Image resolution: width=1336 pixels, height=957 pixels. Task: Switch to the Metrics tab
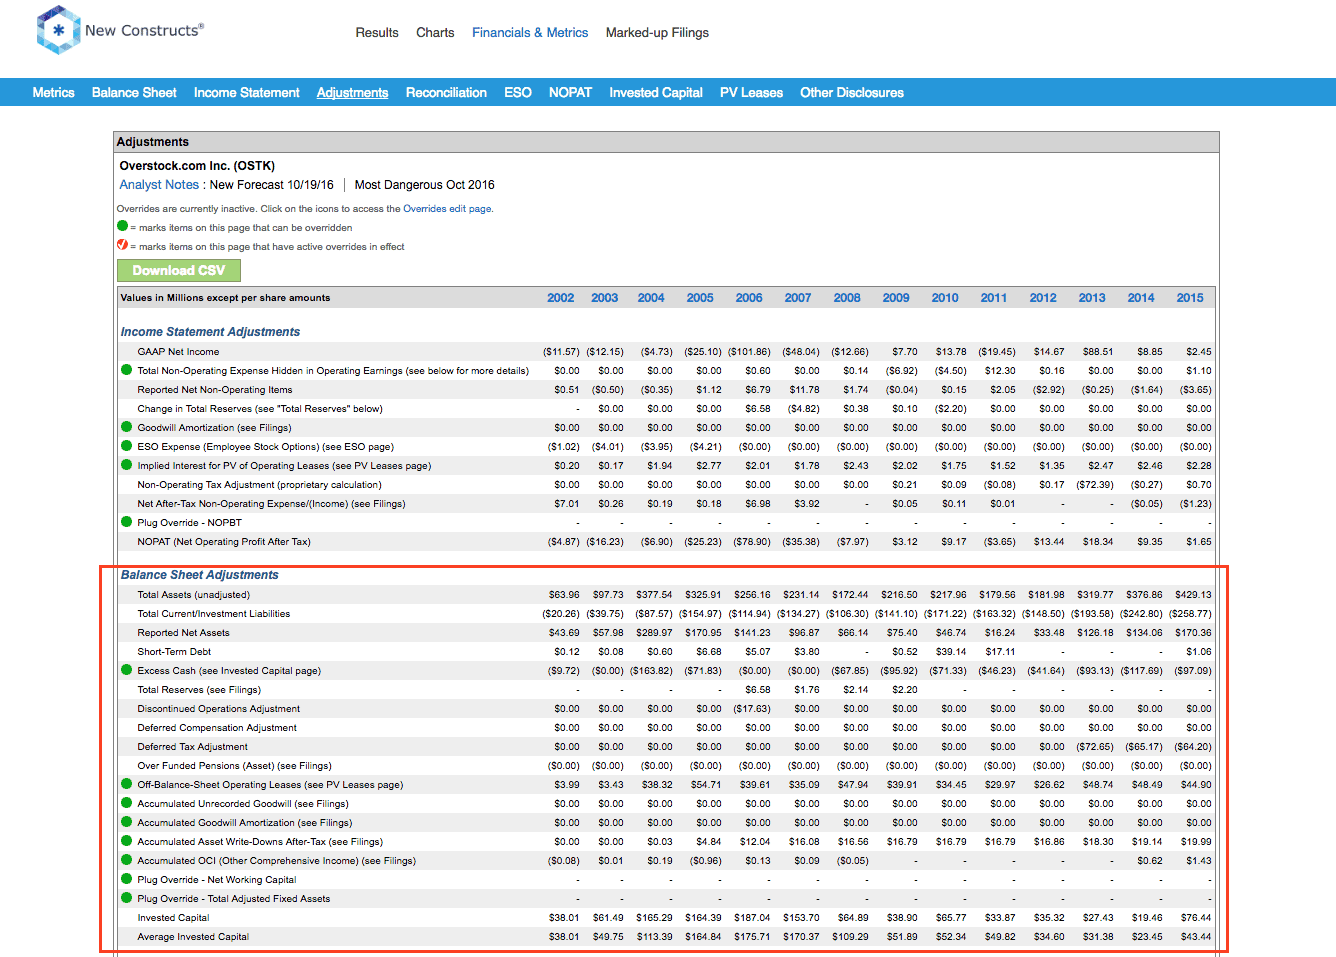click(53, 92)
